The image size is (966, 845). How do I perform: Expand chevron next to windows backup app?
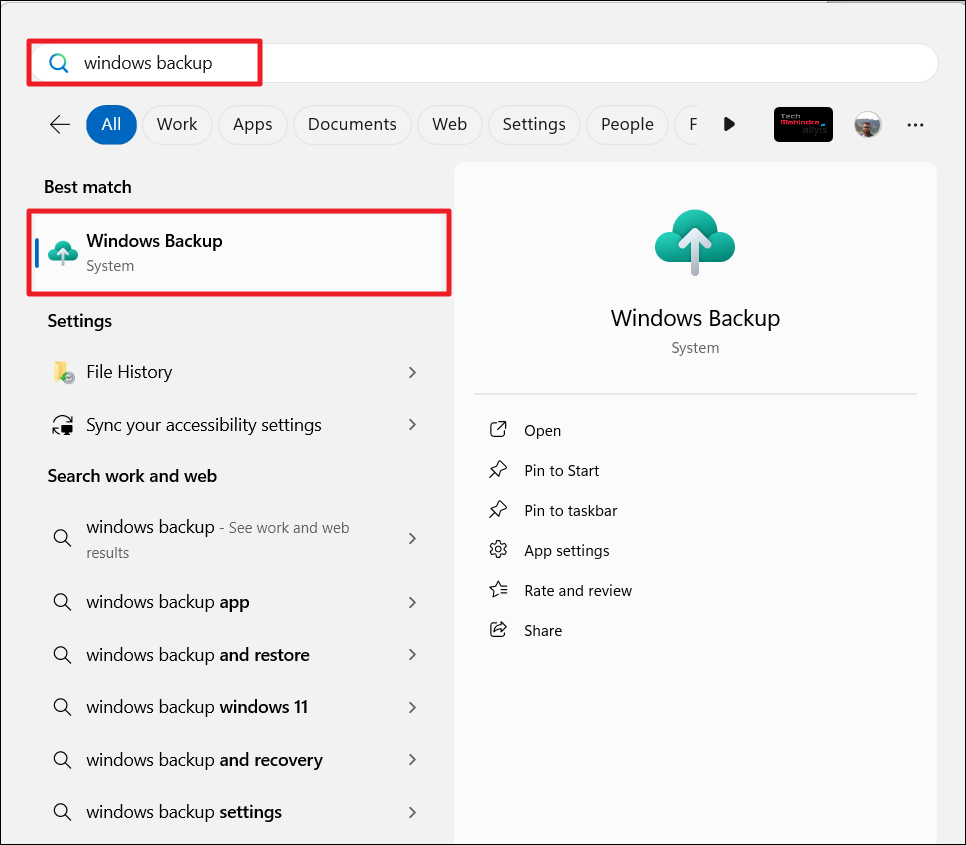(412, 602)
